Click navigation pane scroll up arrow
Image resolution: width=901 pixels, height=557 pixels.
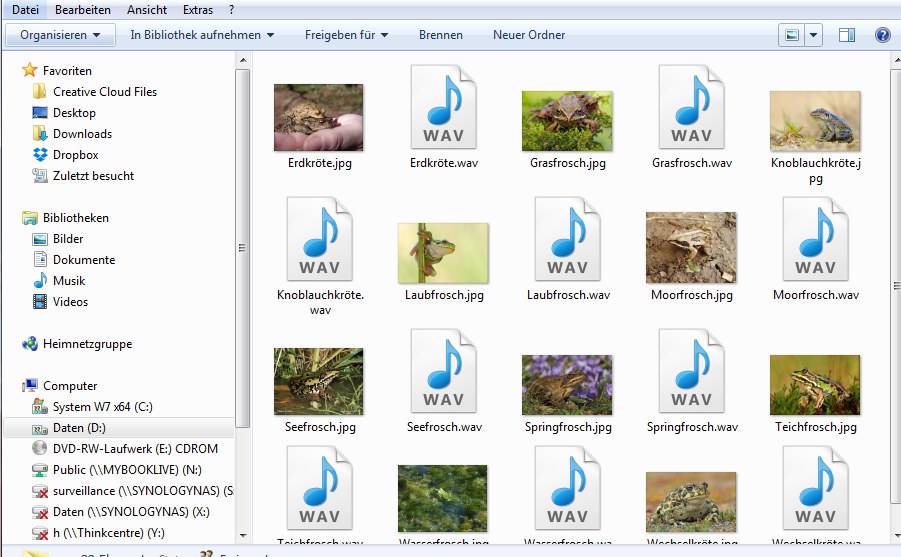[242, 60]
